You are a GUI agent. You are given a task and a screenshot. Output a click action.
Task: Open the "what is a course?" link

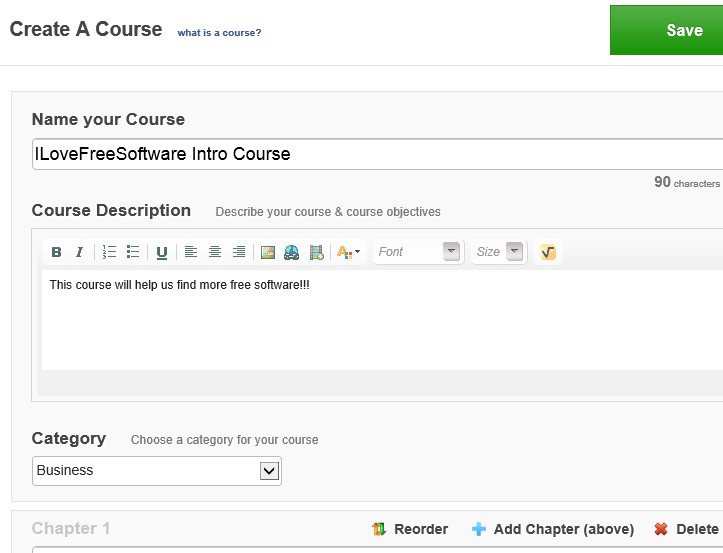(x=219, y=33)
